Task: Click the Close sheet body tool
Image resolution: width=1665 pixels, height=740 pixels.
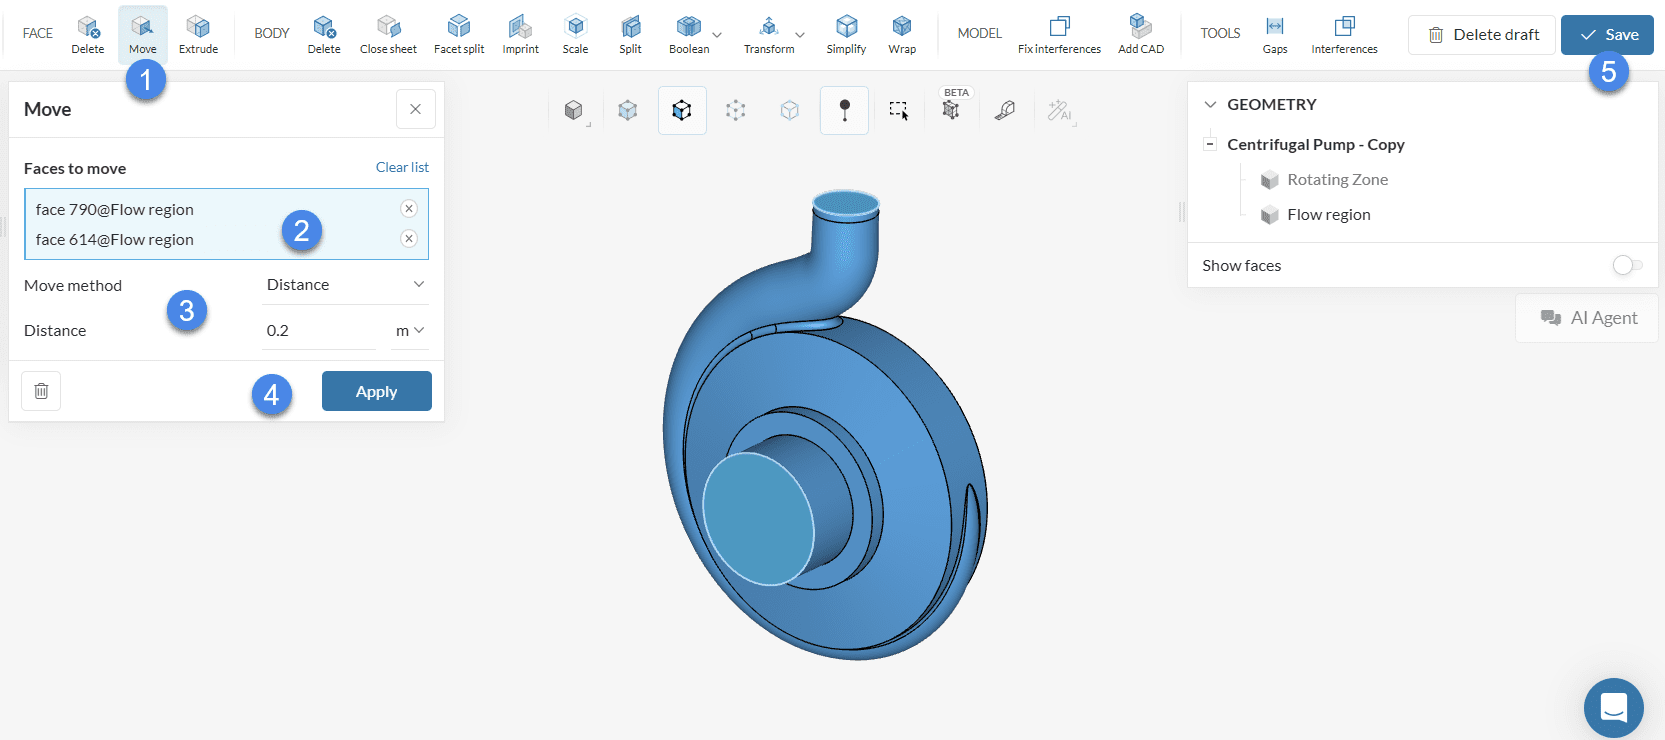Action: (388, 34)
